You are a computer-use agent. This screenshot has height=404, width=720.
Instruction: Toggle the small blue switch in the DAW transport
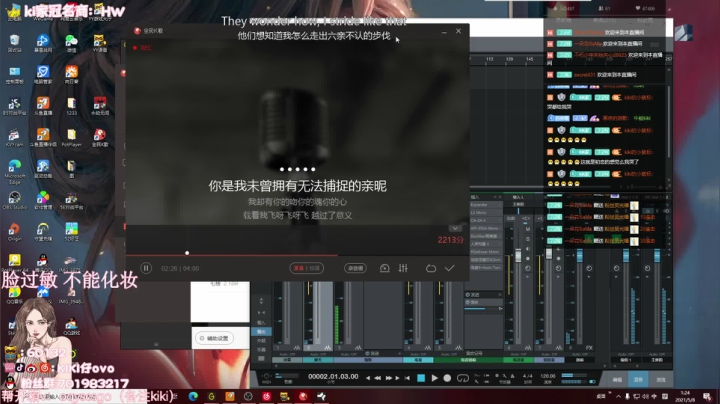pyautogui.click(x=592, y=382)
